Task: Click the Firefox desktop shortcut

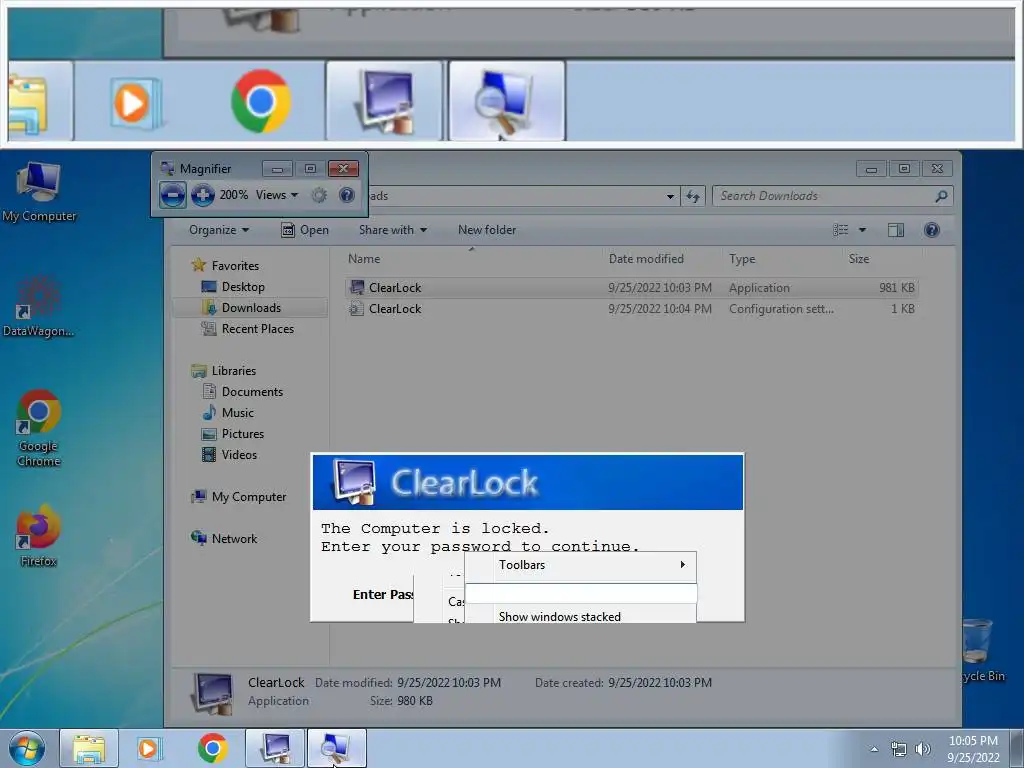Action: coord(39,536)
